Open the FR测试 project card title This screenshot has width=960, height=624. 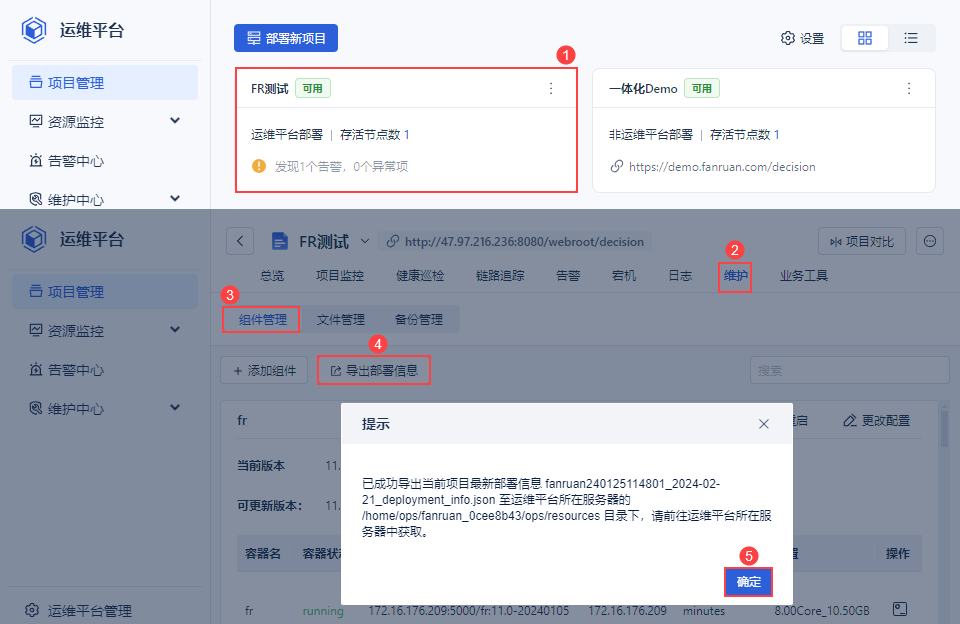coord(269,89)
